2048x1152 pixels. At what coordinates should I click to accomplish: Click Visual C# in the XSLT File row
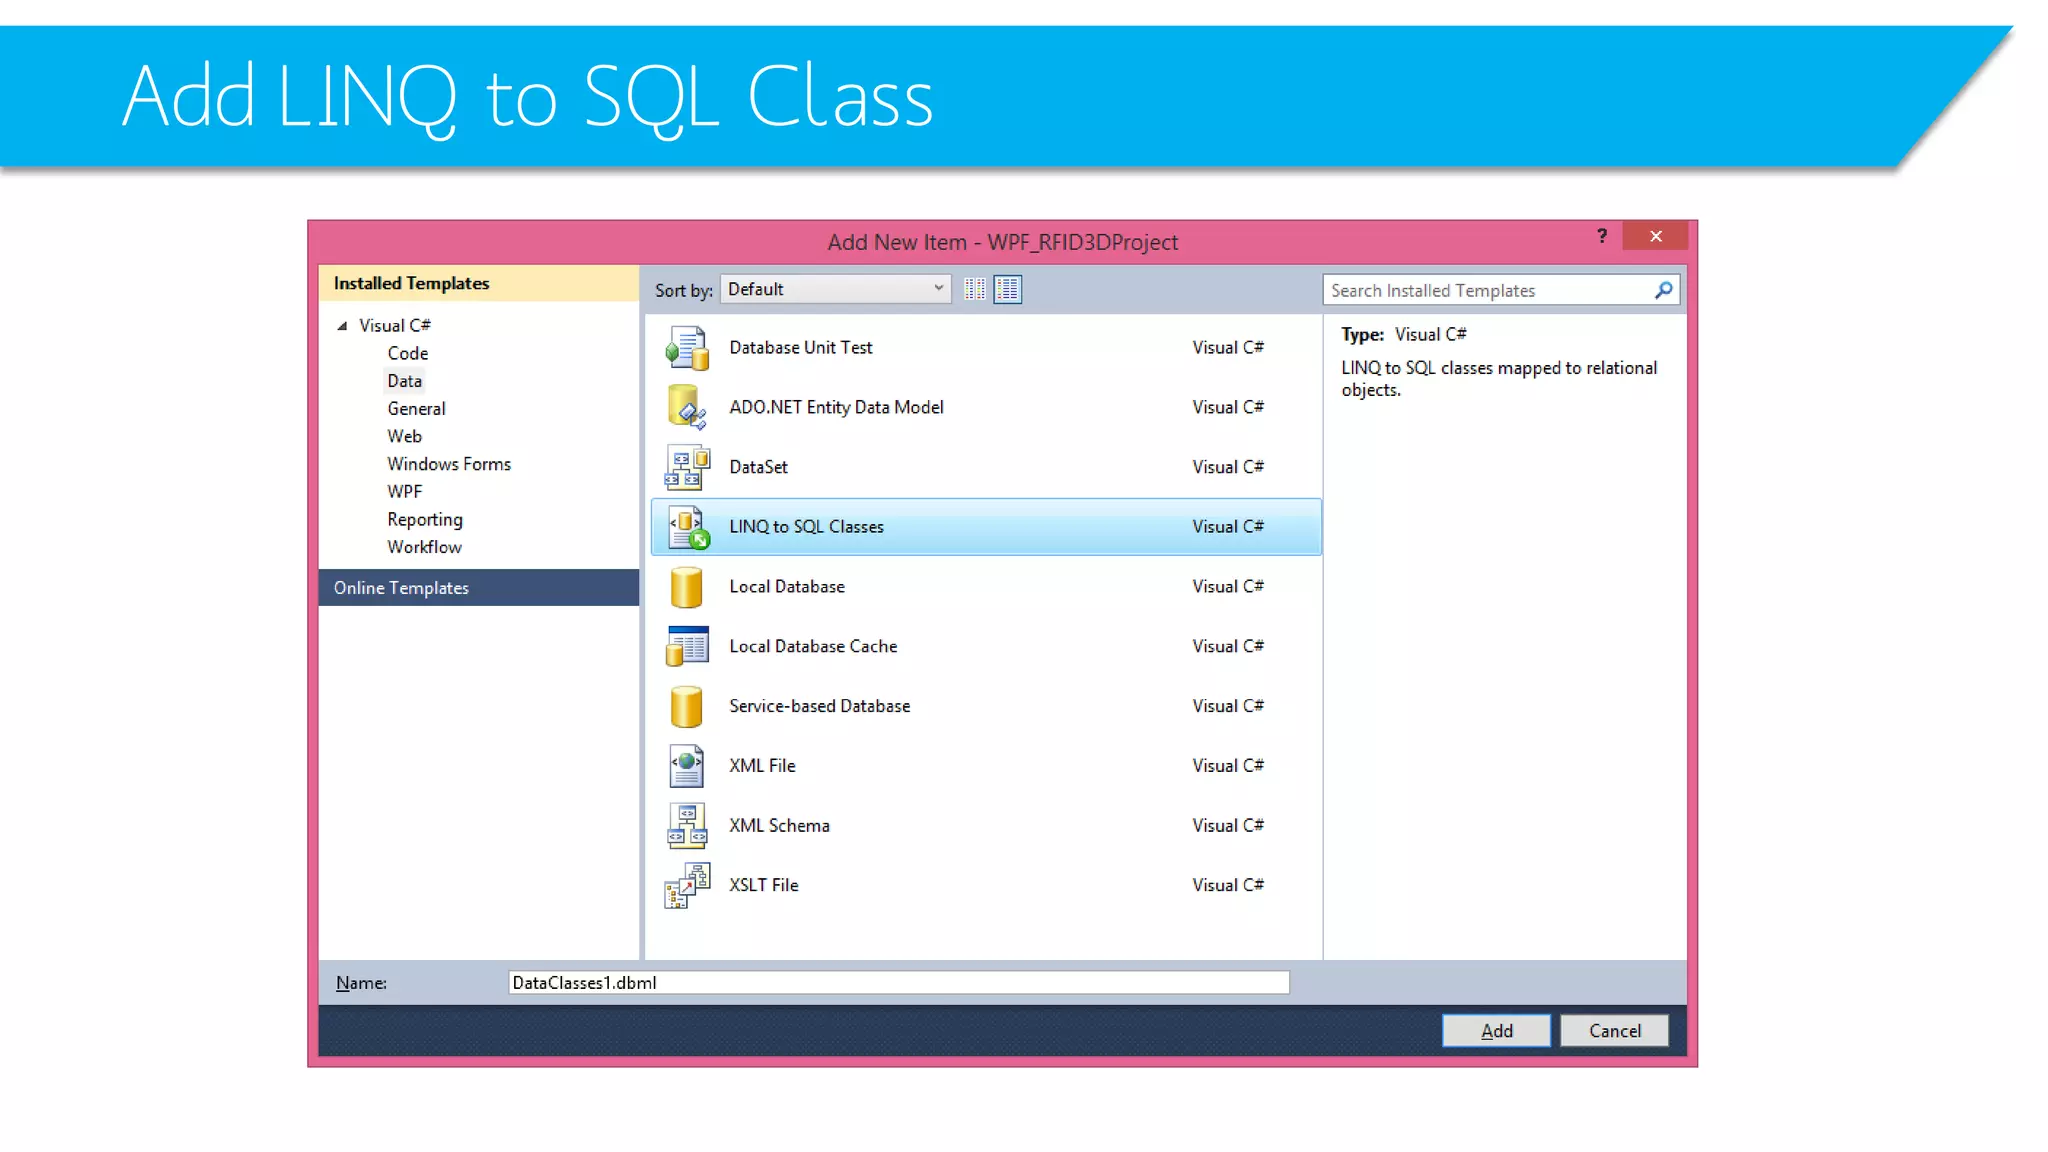click(x=1228, y=885)
